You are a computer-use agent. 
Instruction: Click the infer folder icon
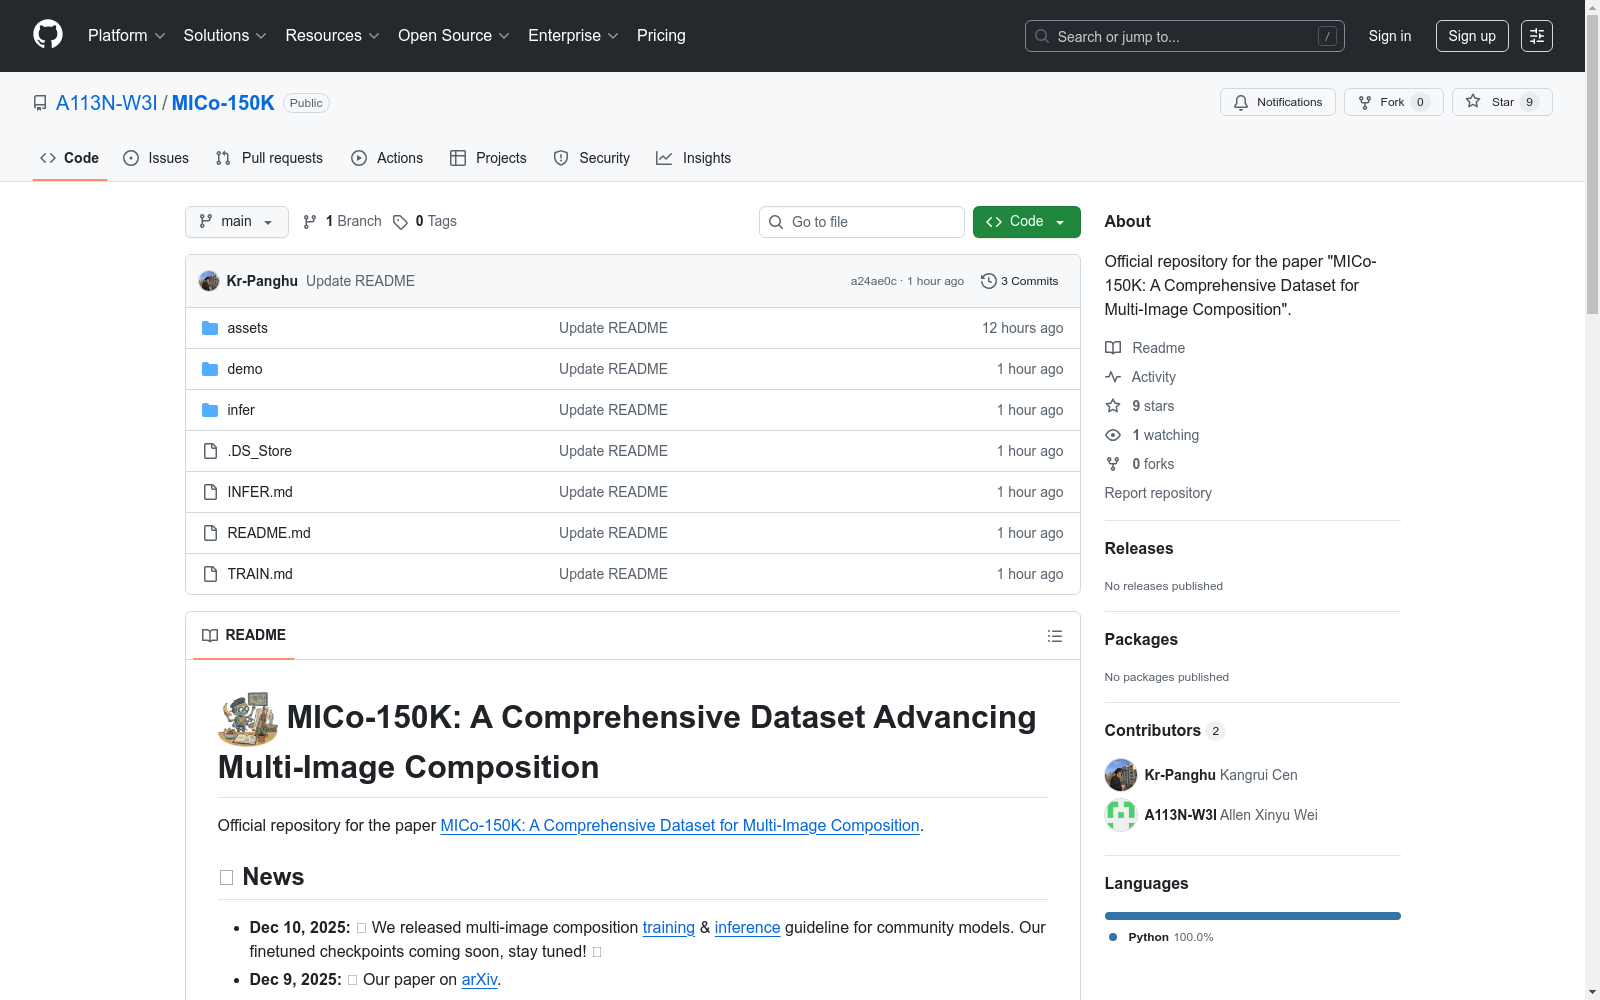click(x=210, y=410)
